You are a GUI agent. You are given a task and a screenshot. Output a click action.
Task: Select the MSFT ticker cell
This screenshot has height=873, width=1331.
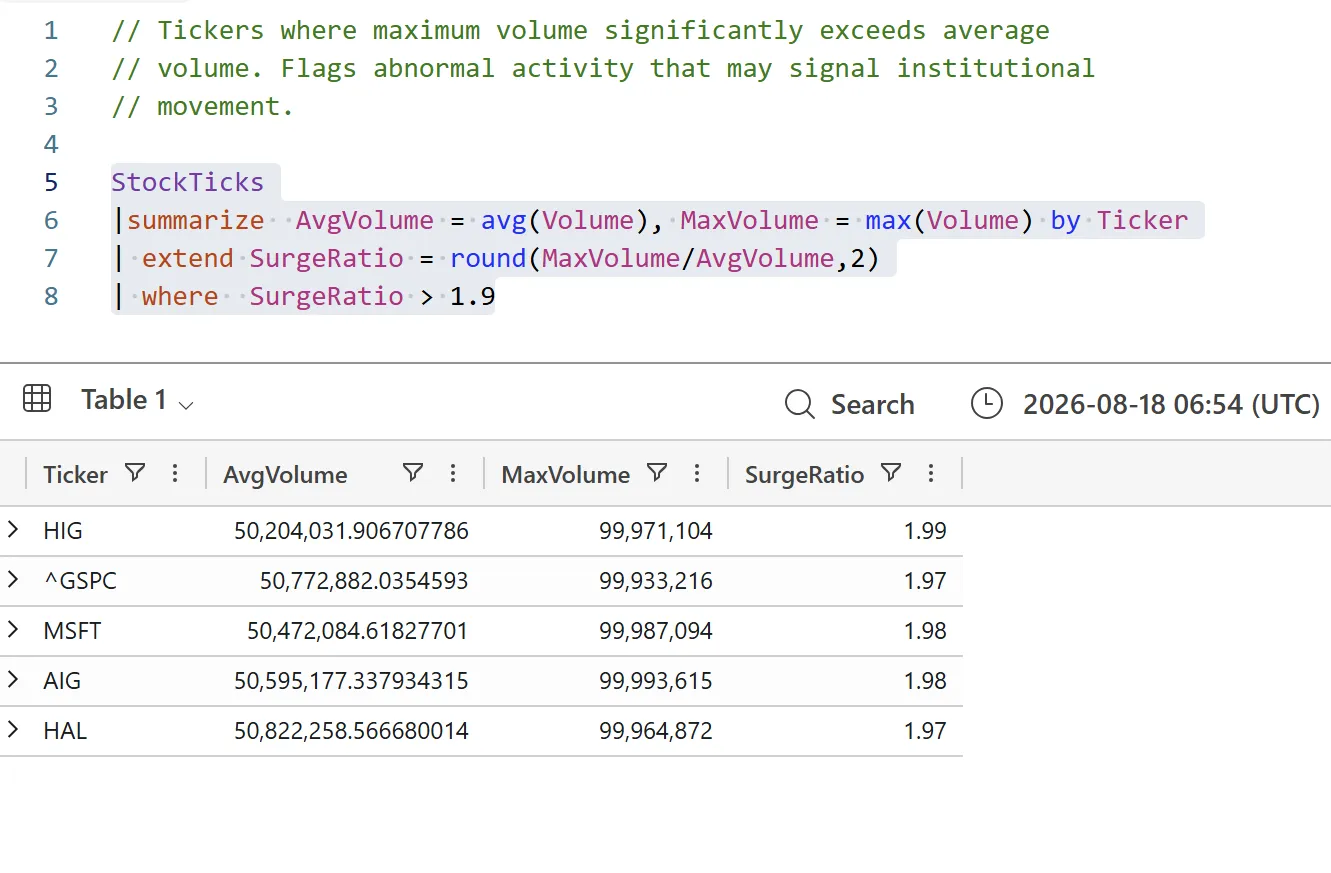[72, 631]
